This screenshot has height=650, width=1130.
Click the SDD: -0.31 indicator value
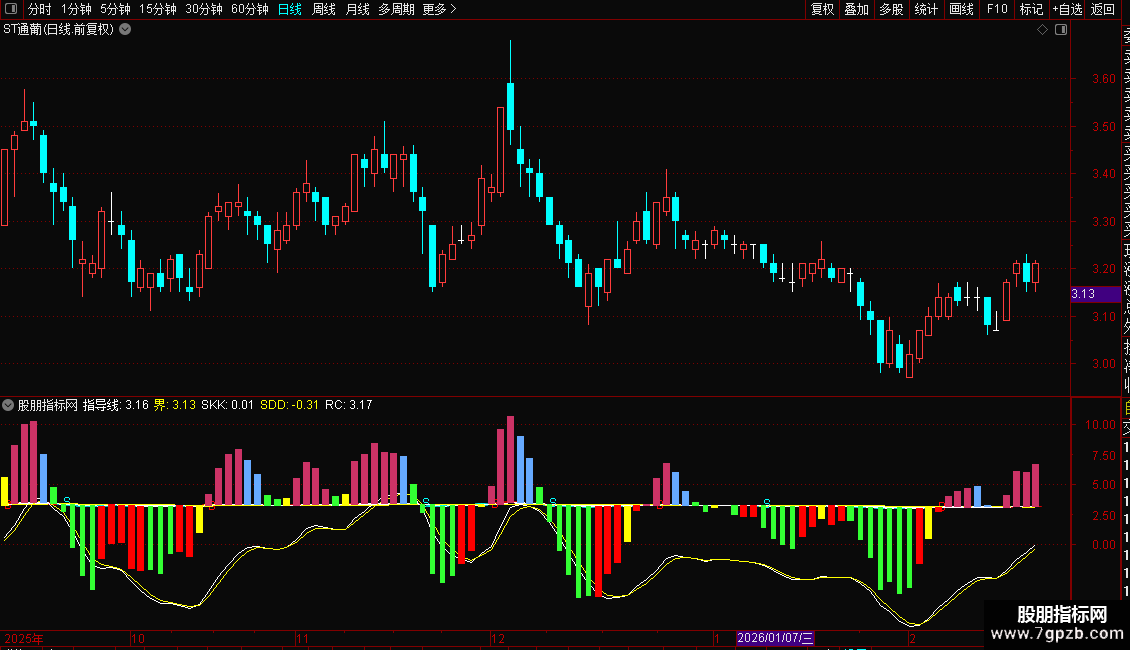pyautogui.click(x=289, y=405)
